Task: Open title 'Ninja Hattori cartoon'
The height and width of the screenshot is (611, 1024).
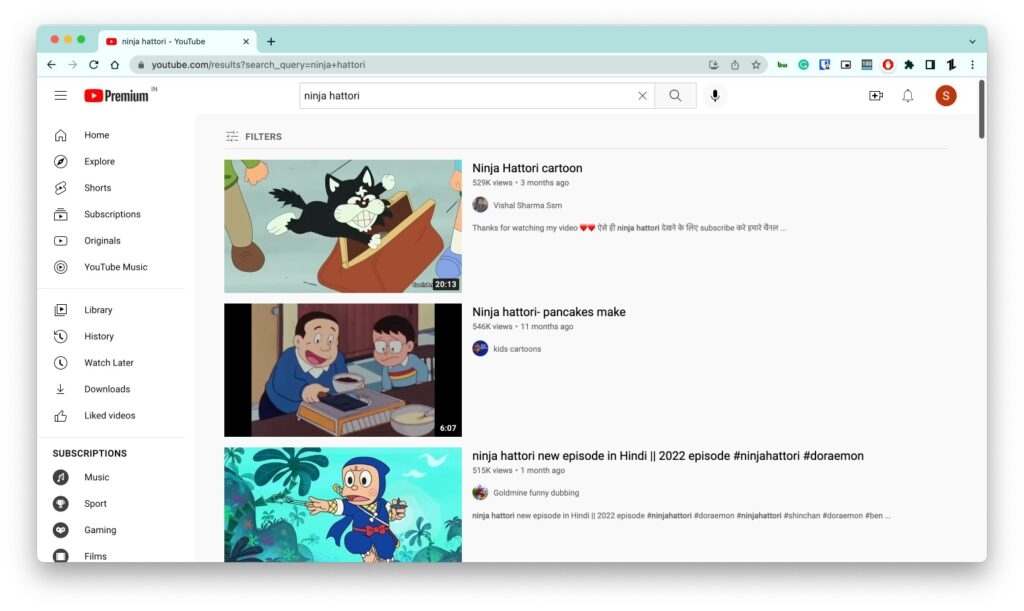Action: click(527, 168)
